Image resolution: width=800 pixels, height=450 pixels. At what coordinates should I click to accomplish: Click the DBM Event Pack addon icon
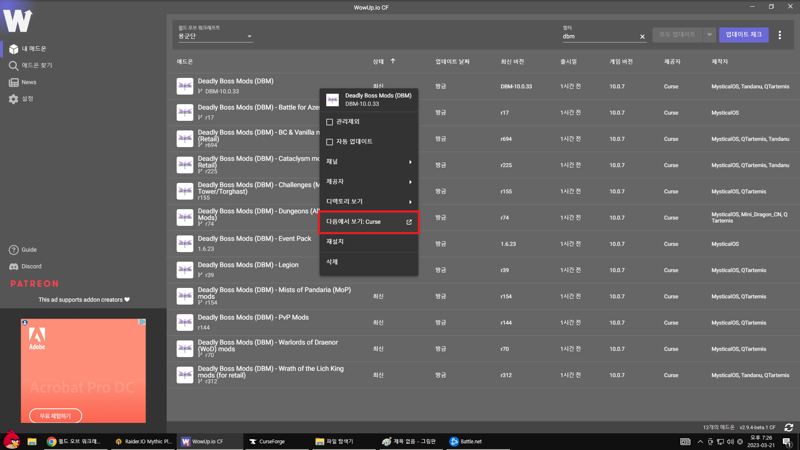coord(185,243)
